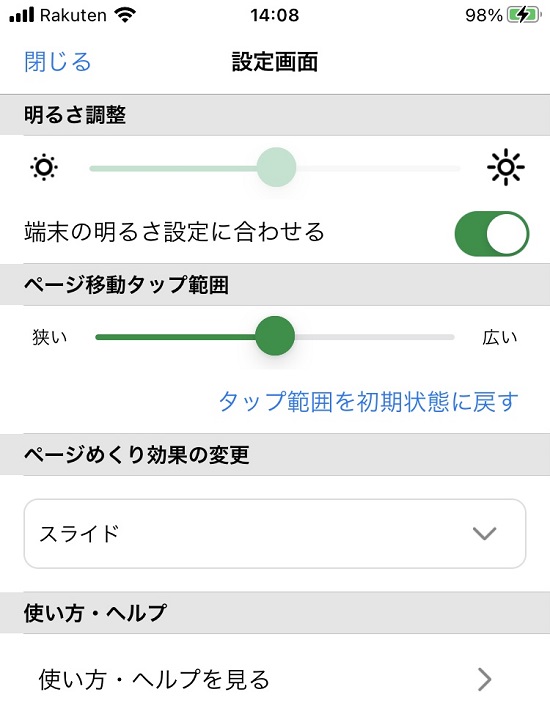550x714 pixels.
Task: Tap 閉じる to close settings
Action: 58,62
